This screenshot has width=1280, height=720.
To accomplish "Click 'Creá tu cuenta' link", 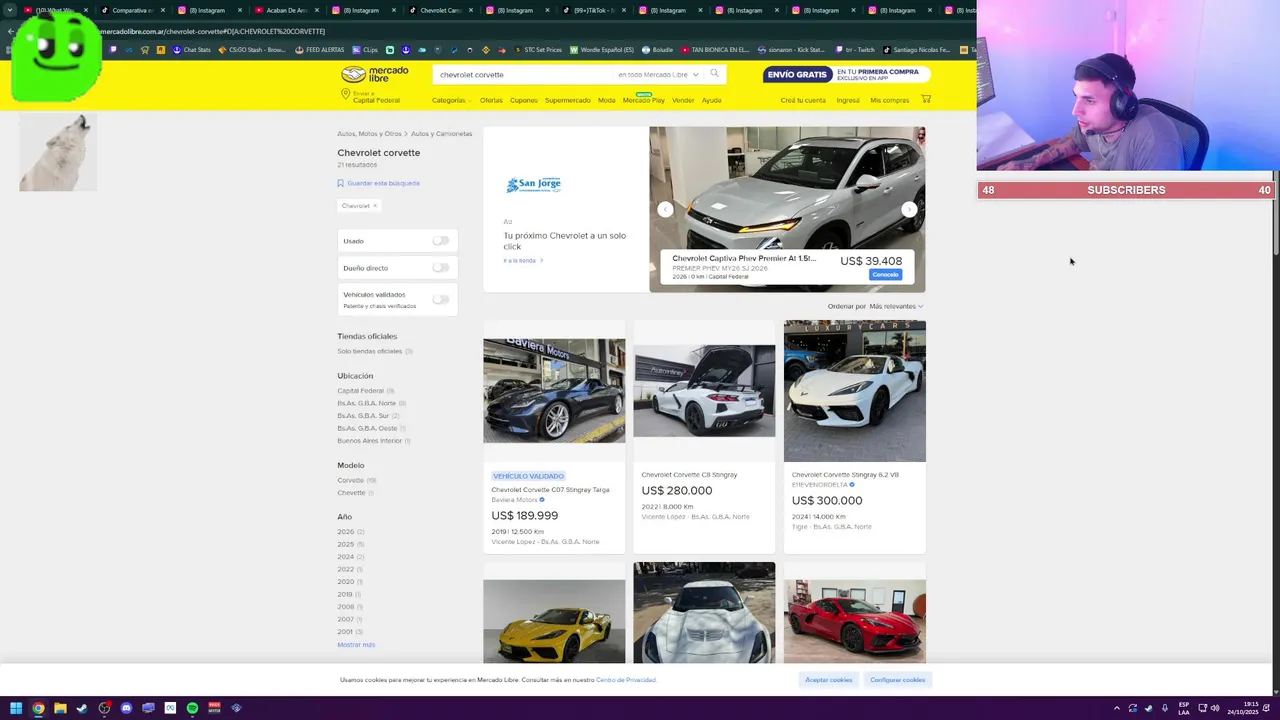I will (x=803, y=100).
